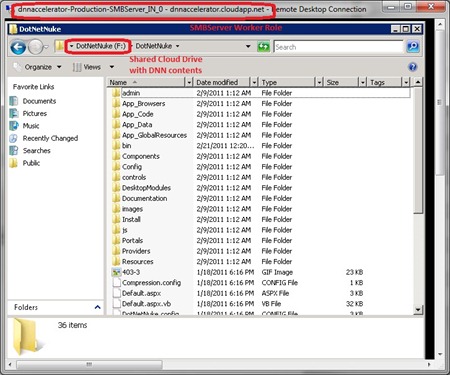Screen dimensions: 450x375
Task: Click inside the Search input field
Action: pyautogui.click(x=338, y=47)
